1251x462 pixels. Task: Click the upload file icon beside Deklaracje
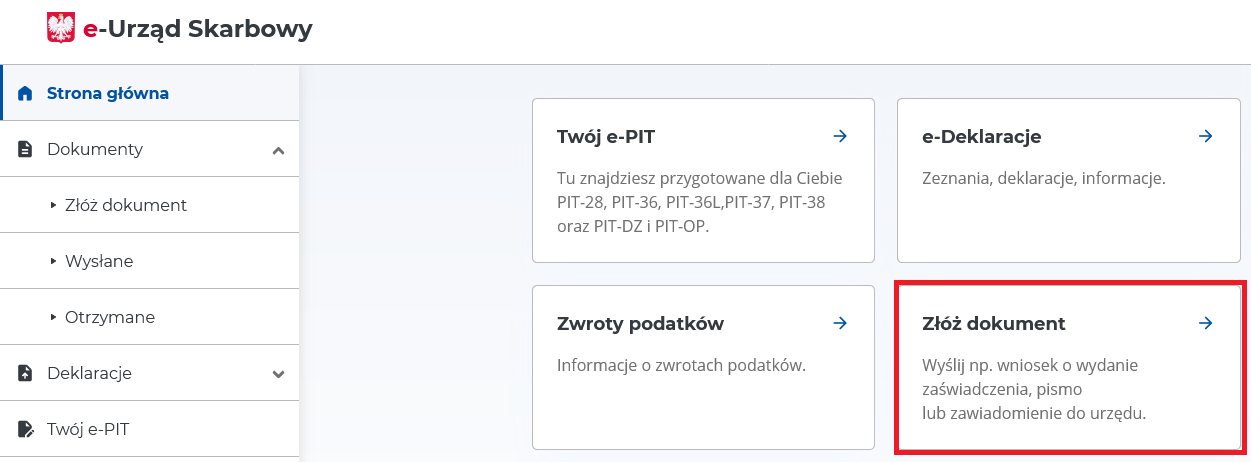26,374
